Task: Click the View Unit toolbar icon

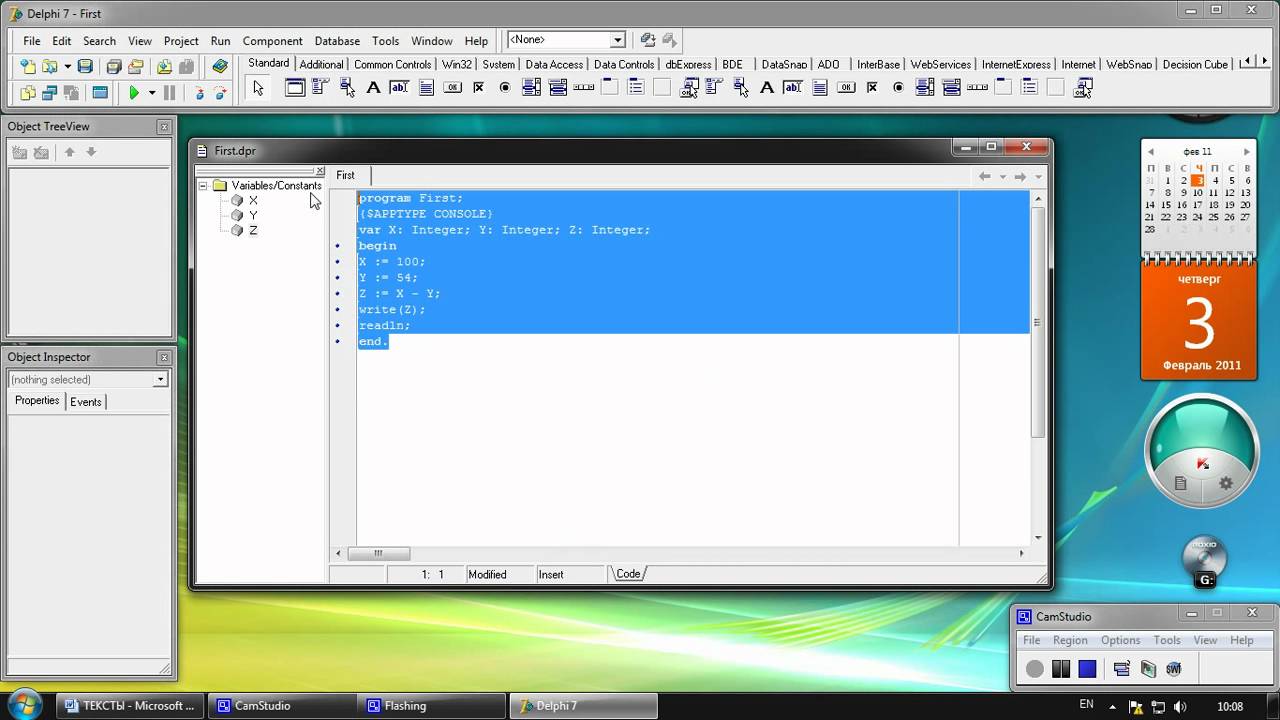Action: click(x=27, y=93)
